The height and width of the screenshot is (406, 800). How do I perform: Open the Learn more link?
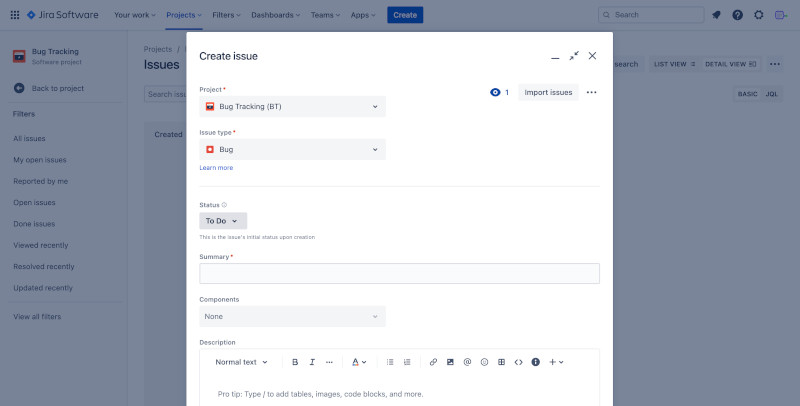pyautogui.click(x=216, y=168)
